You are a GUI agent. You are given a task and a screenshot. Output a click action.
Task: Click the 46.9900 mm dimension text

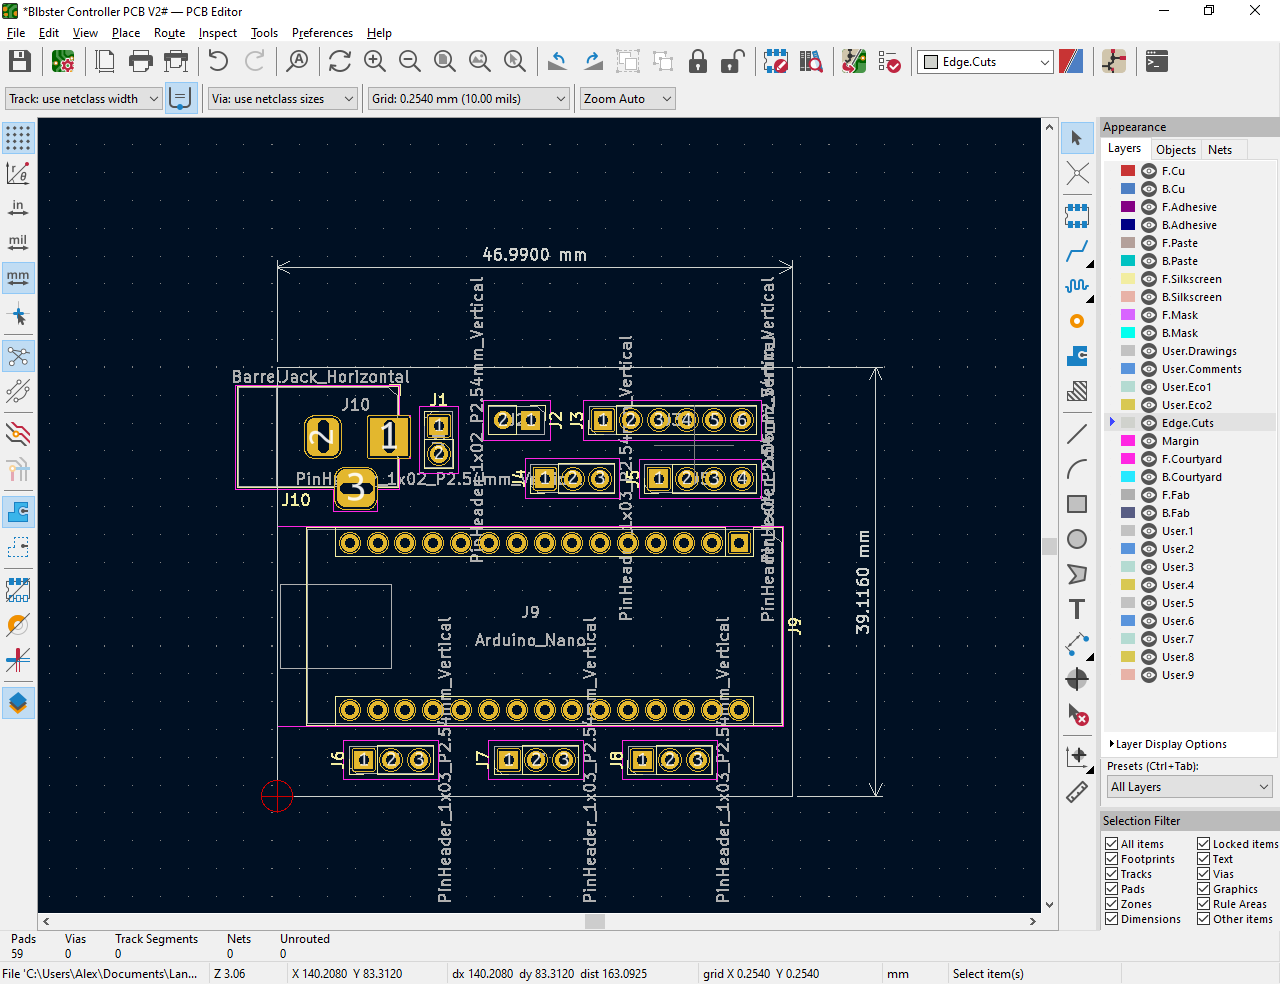pos(535,255)
